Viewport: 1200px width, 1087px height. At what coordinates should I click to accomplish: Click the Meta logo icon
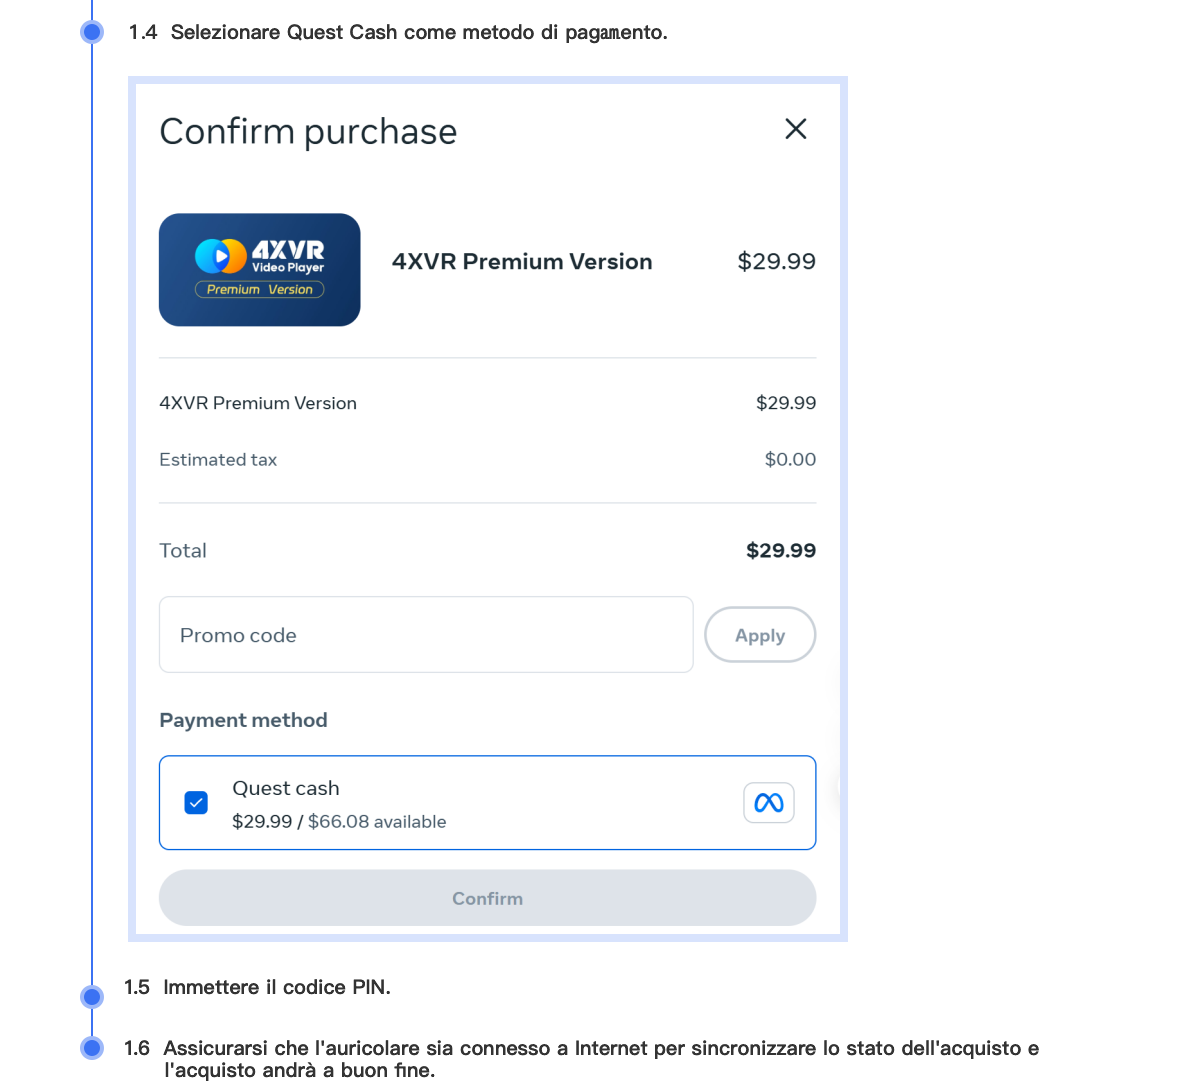769,803
